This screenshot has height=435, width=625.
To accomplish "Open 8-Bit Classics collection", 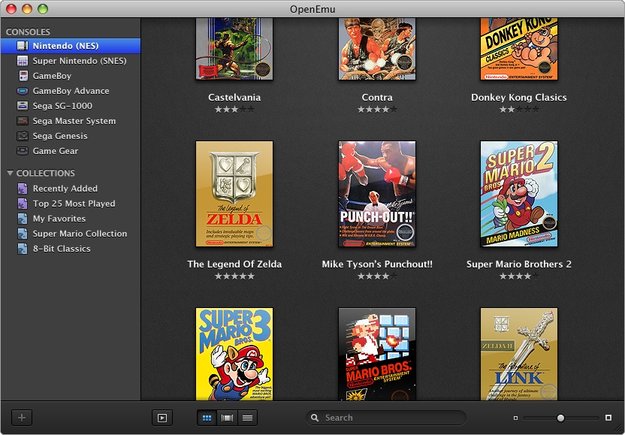I will (71, 249).
